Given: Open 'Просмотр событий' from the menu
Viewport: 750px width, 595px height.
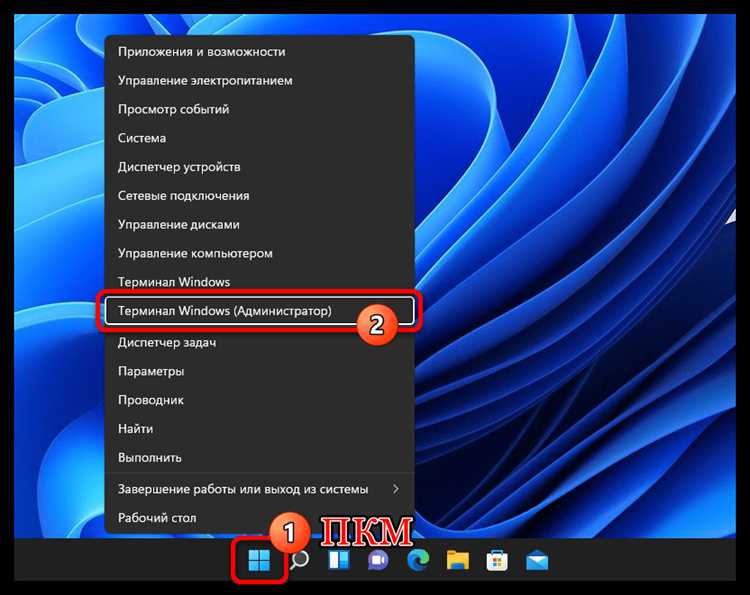Looking at the screenshot, I should 259,109.
